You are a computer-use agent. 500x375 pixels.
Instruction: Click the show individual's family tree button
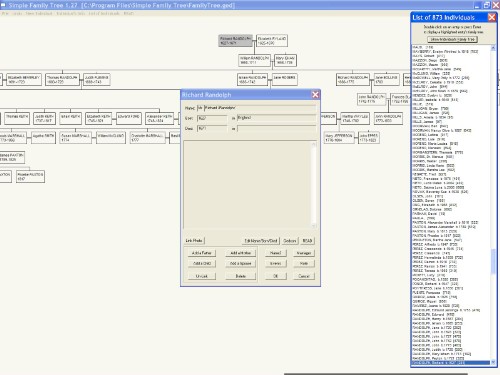point(452,39)
